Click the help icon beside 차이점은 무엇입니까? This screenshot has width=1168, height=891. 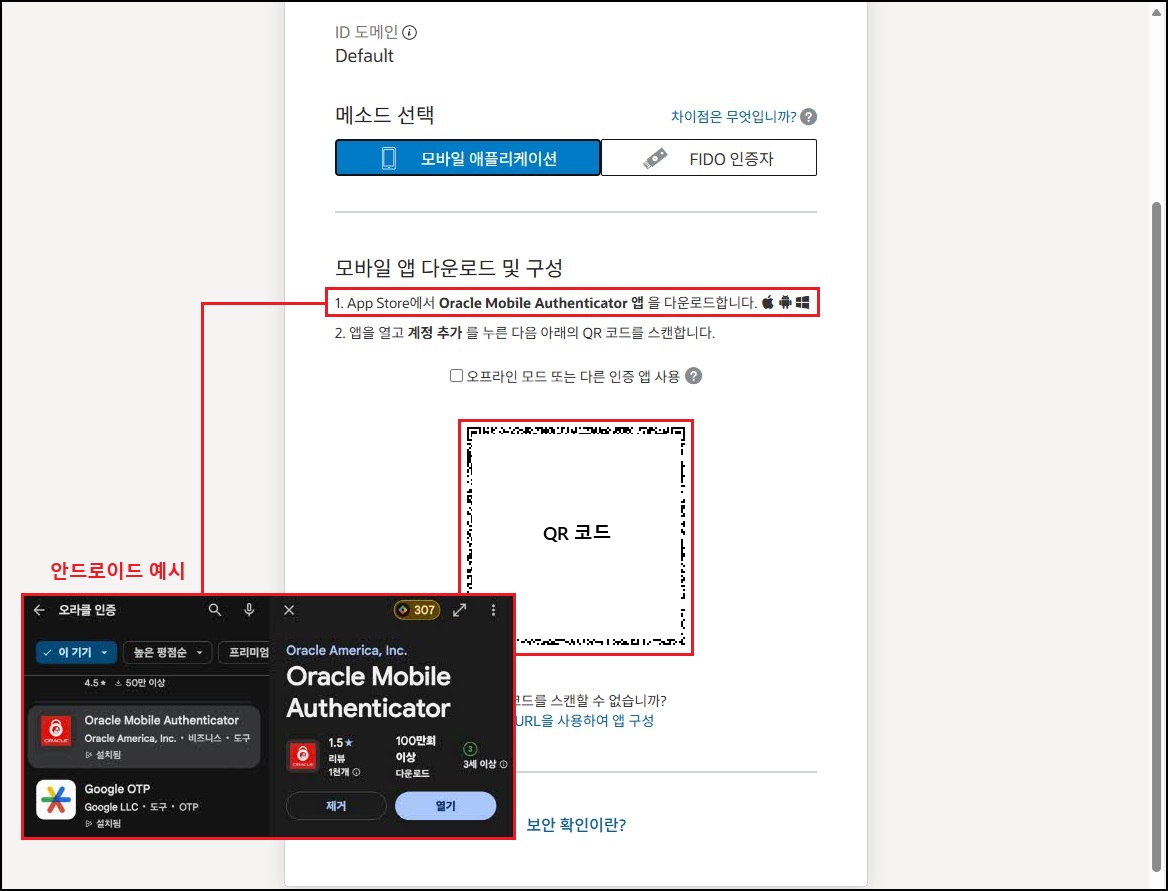808,116
